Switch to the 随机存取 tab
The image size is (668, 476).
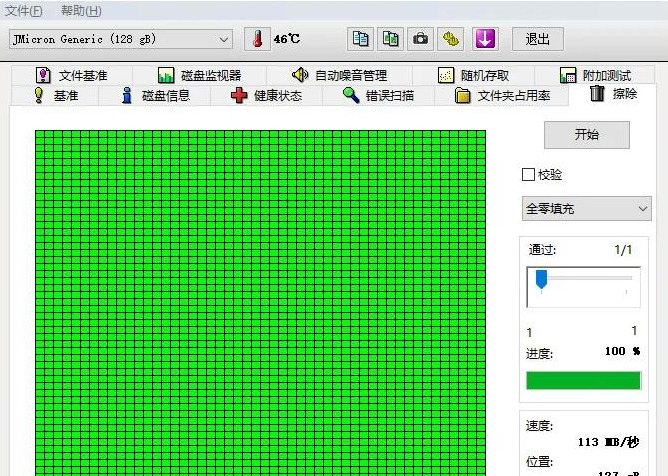[x=474, y=75]
